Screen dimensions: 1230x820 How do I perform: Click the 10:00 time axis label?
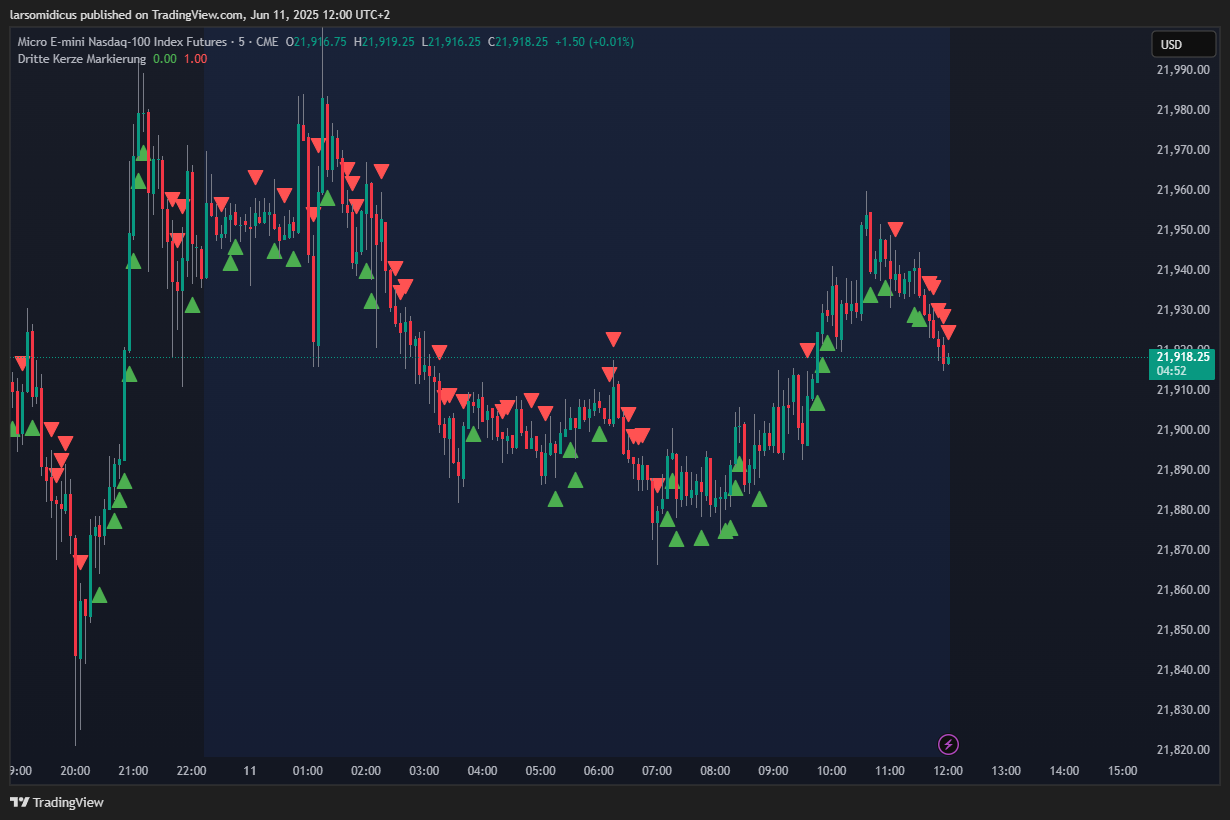[831, 771]
